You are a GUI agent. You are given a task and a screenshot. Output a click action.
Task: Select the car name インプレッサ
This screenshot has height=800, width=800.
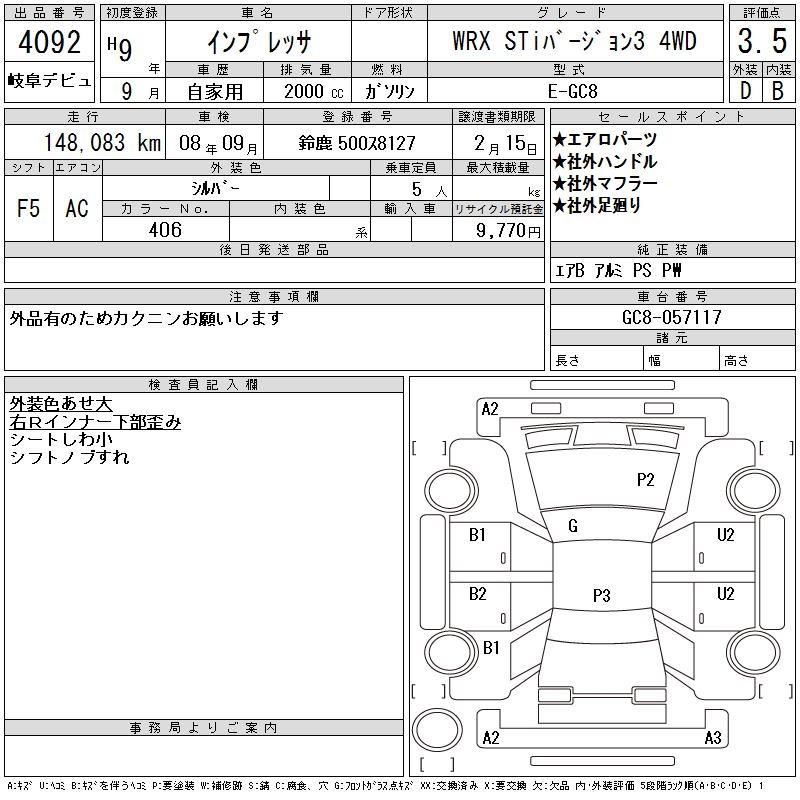[259, 42]
